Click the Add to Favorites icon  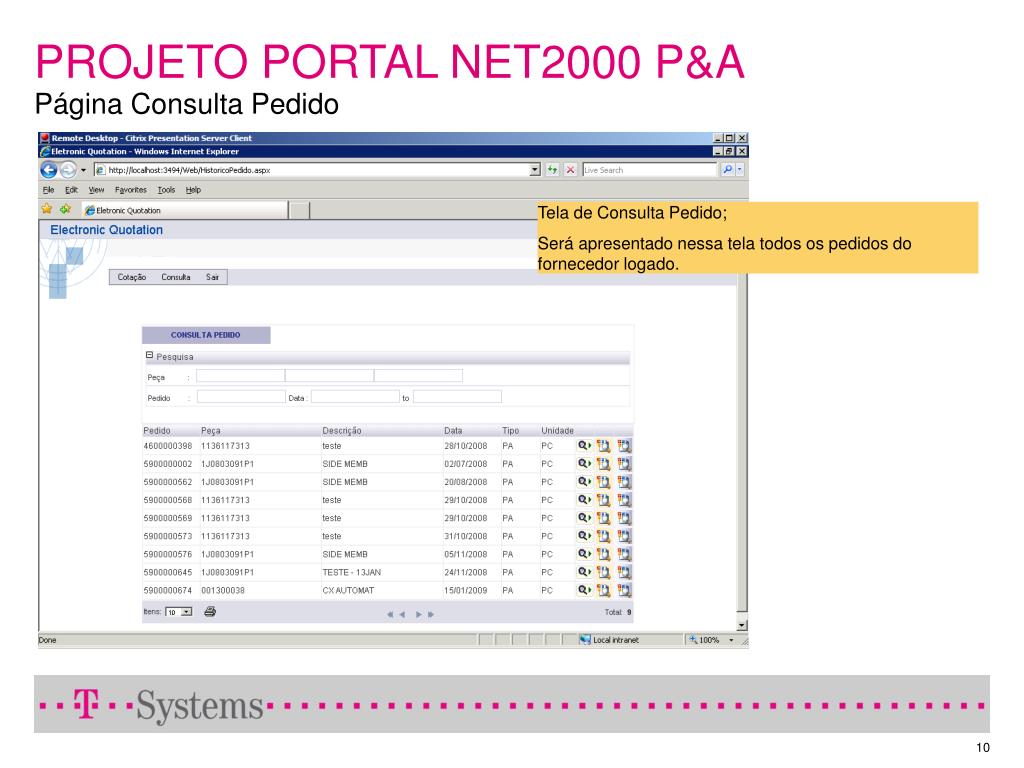click(x=65, y=209)
